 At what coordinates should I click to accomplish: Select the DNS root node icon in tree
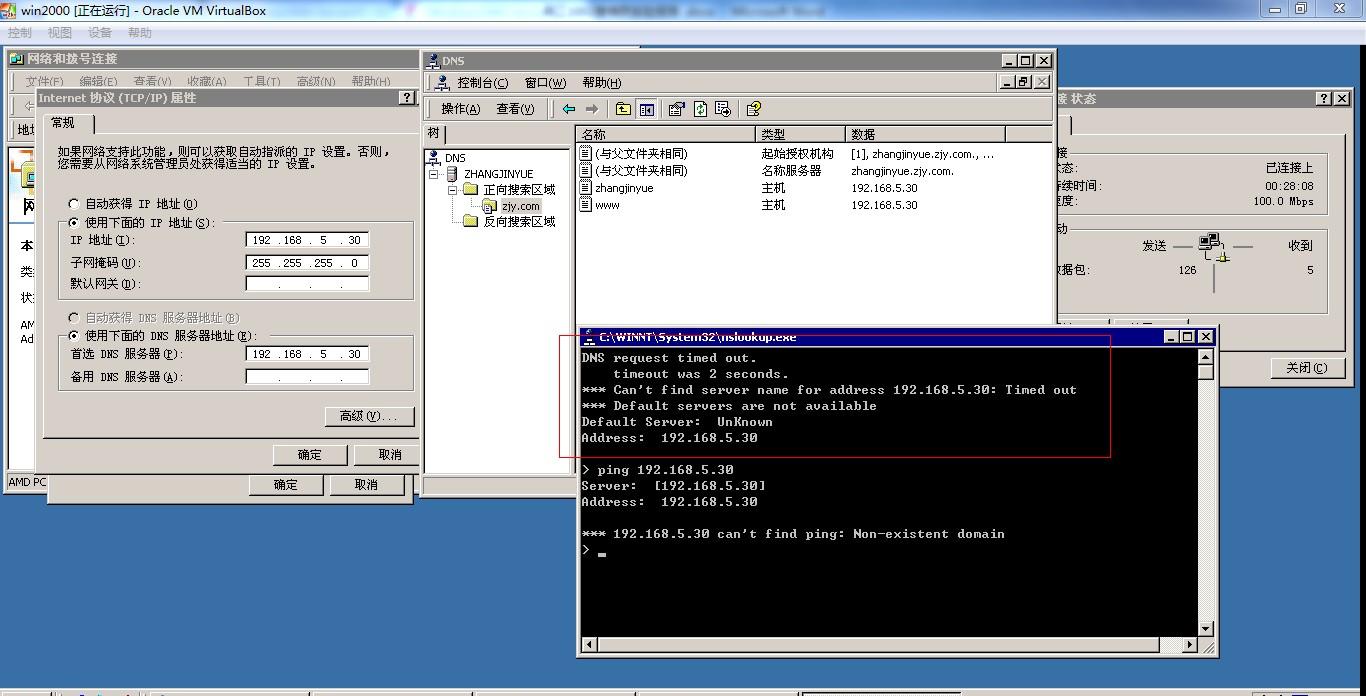click(x=434, y=158)
